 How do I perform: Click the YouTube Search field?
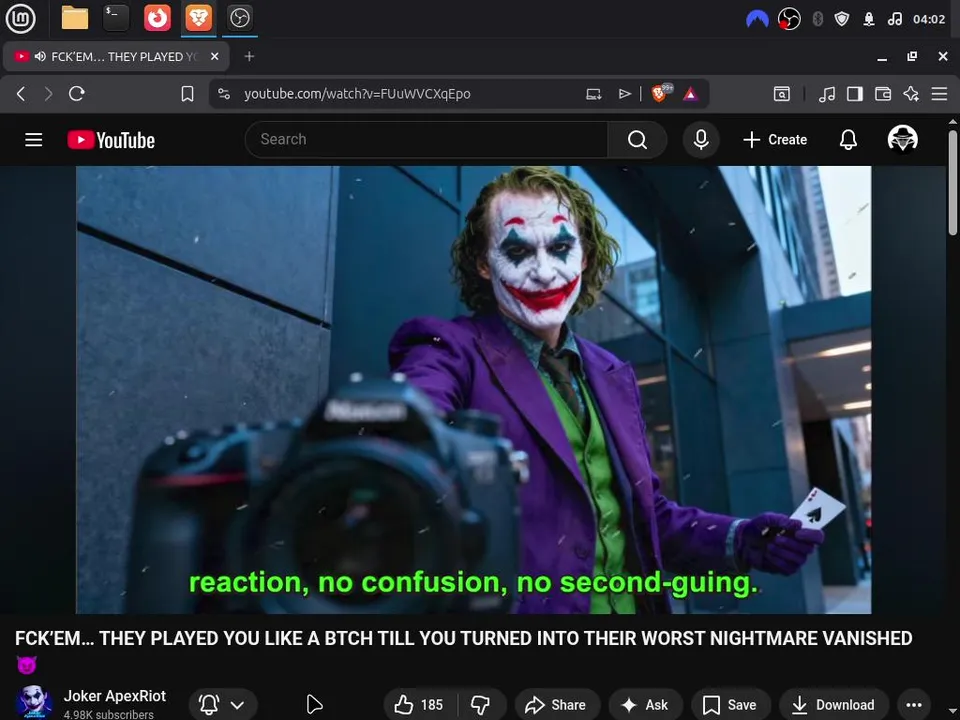[426, 140]
